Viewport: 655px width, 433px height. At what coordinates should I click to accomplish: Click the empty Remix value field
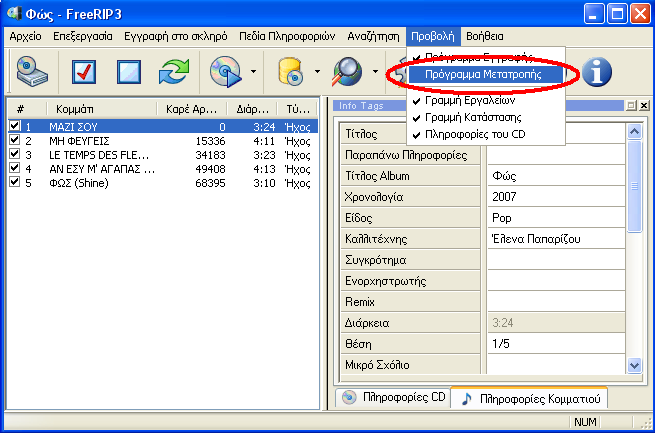coord(556,302)
